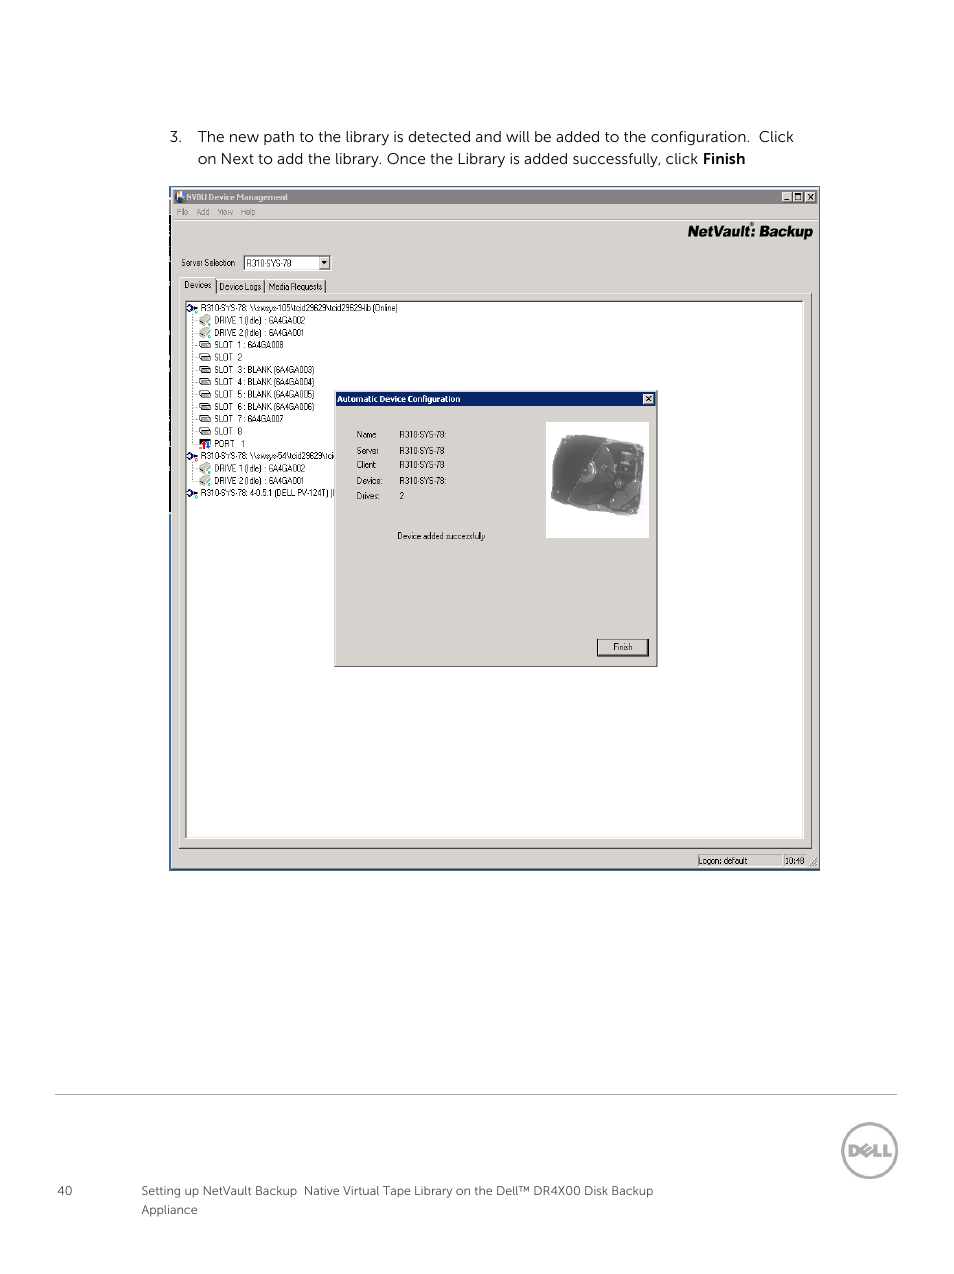This screenshot has height=1274, width=954.
Task: Click the 'Device added successfully' message
Action: pyautogui.click(x=441, y=536)
